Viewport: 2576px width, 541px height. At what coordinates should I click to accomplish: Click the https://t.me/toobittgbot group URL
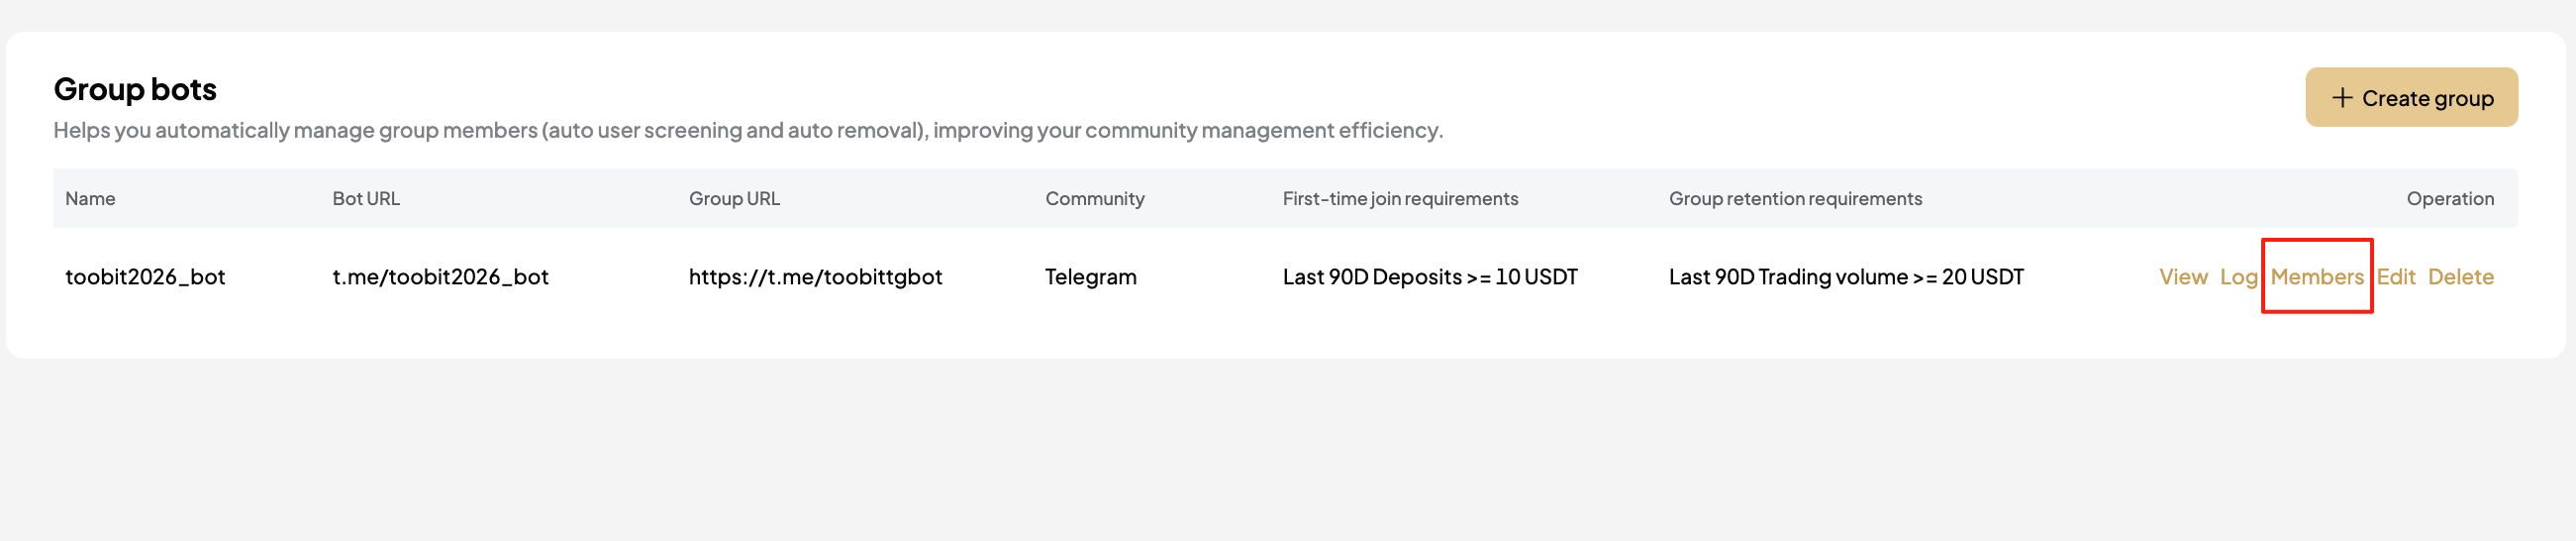tap(815, 277)
